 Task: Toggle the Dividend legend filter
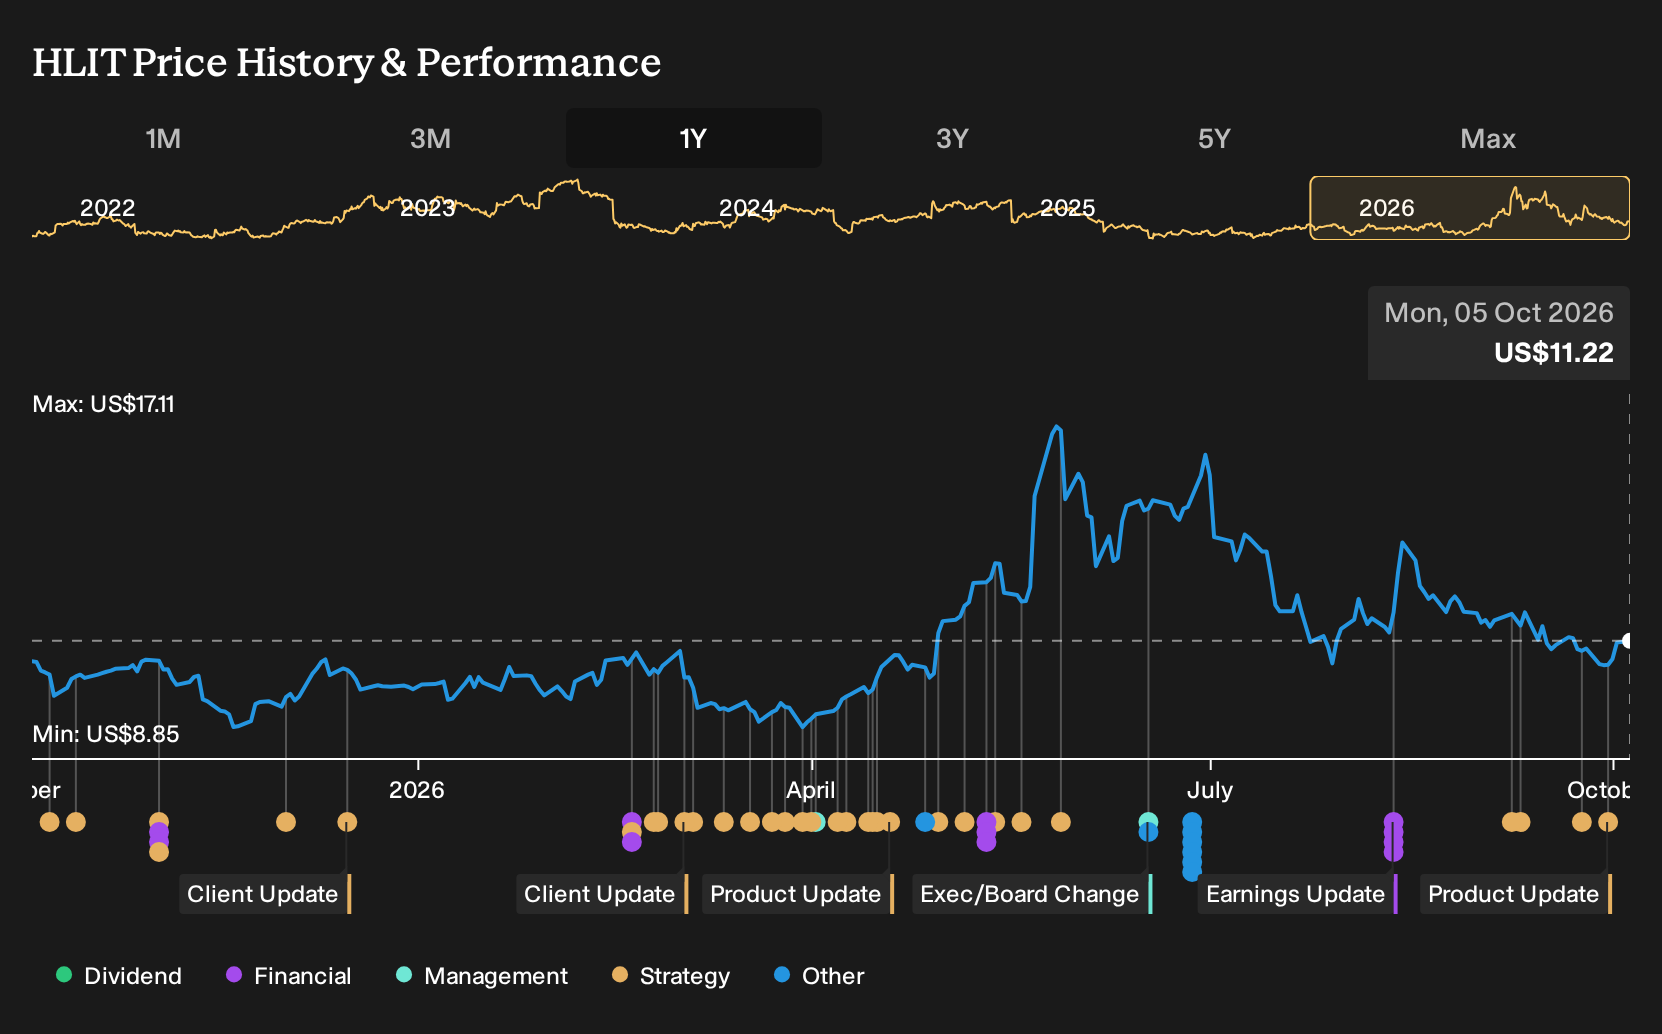[119, 976]
